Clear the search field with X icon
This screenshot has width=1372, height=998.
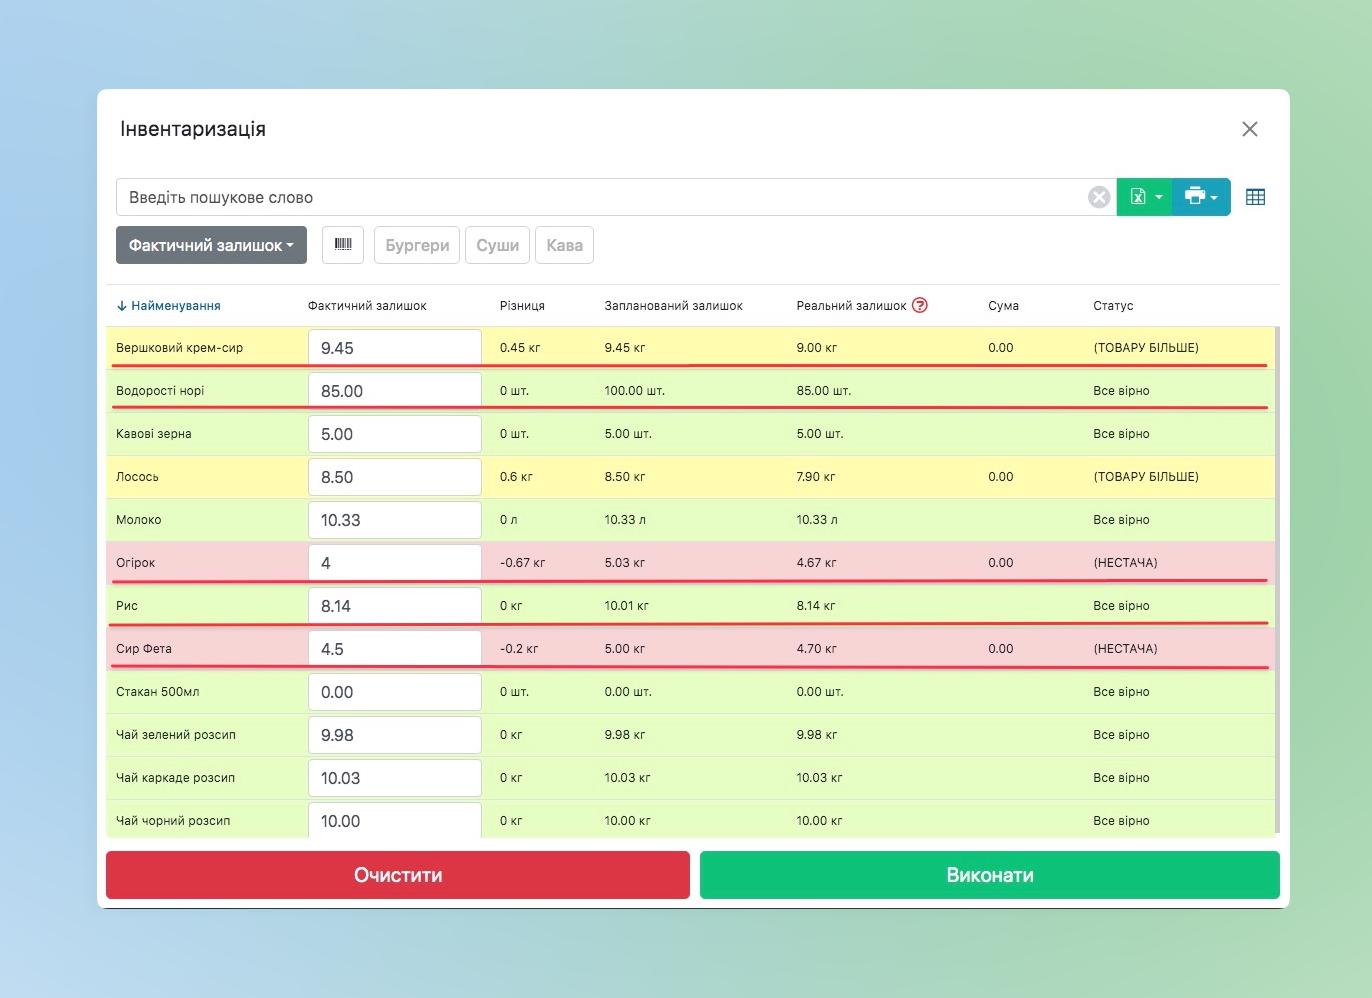coord(1098,197)
